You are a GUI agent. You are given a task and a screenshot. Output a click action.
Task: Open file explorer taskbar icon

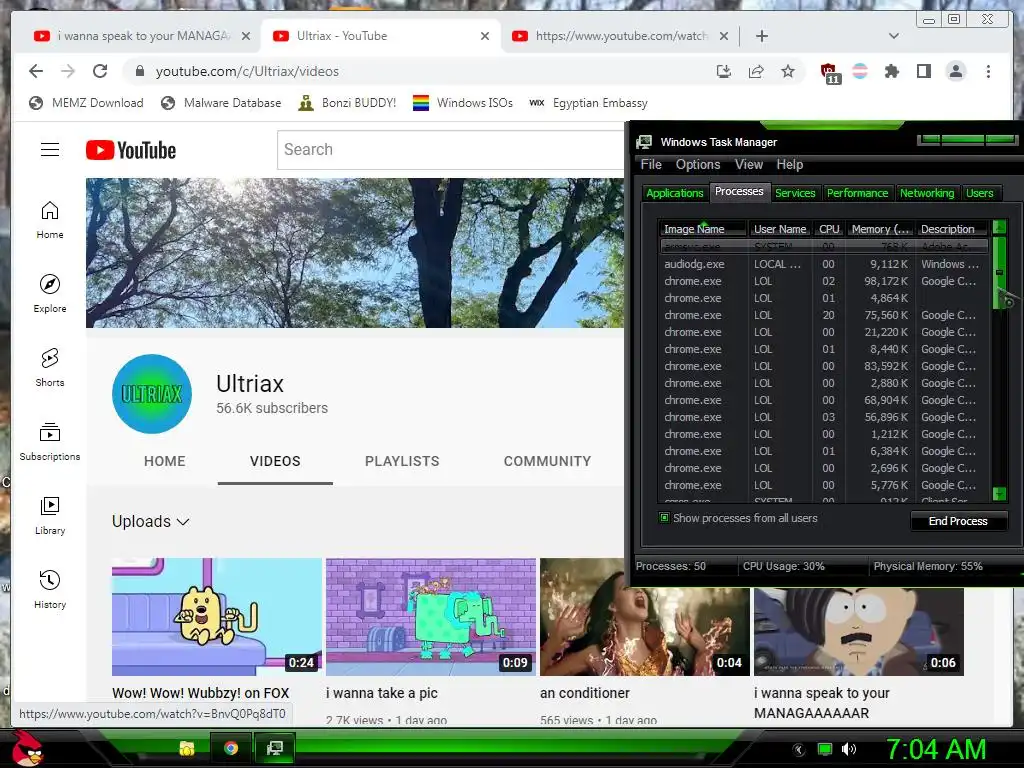187,748
